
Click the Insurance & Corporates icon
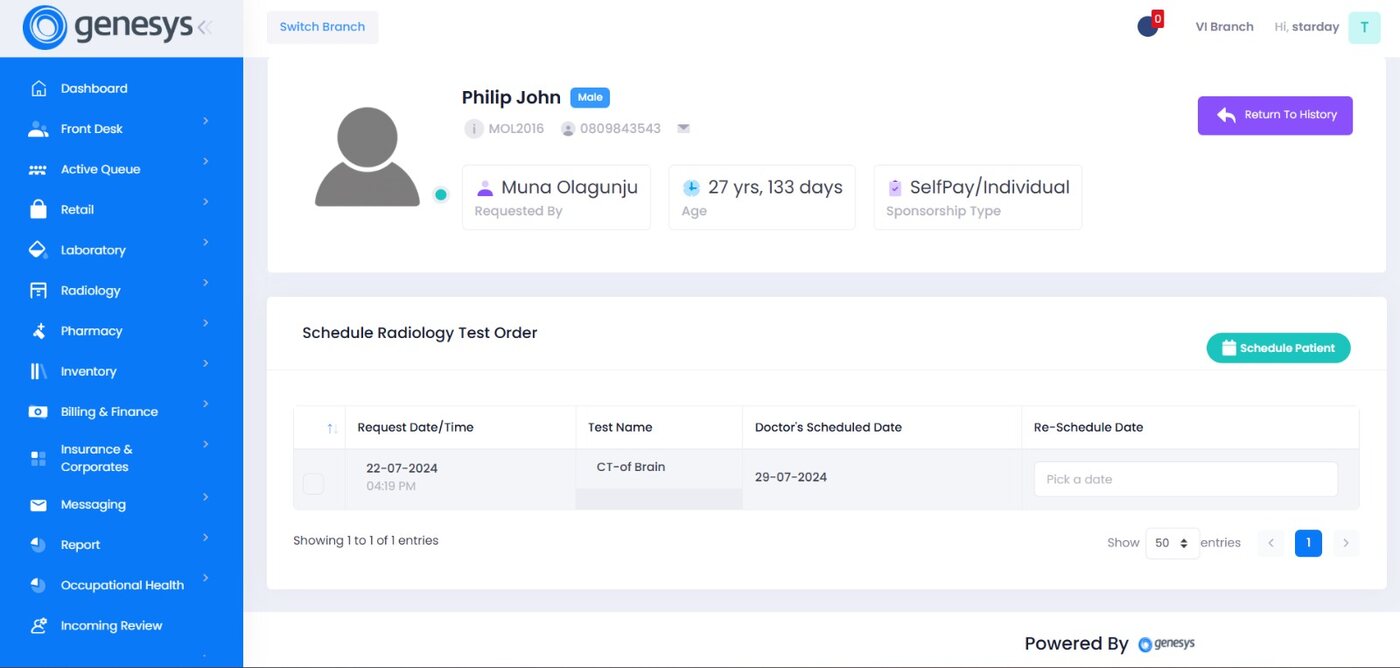(x=38, y=458)
